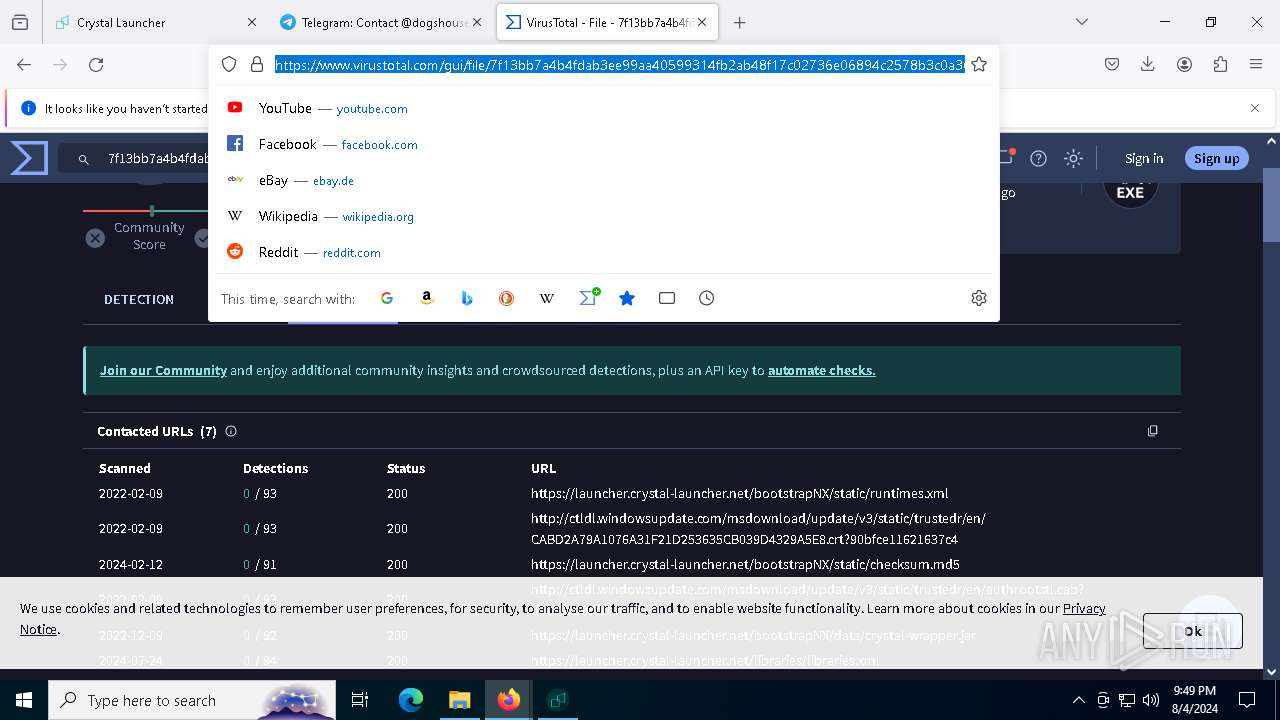
Task: Follow the automate checks link
Action: 821,370
